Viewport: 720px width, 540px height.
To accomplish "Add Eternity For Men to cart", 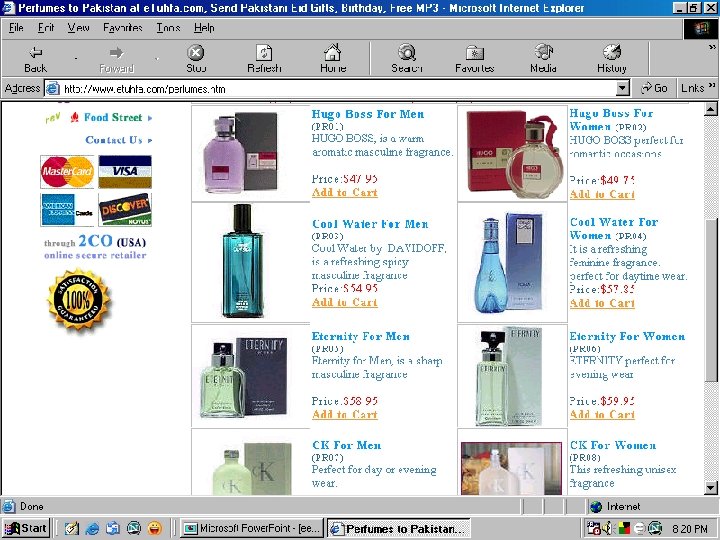I will [344, 414].
